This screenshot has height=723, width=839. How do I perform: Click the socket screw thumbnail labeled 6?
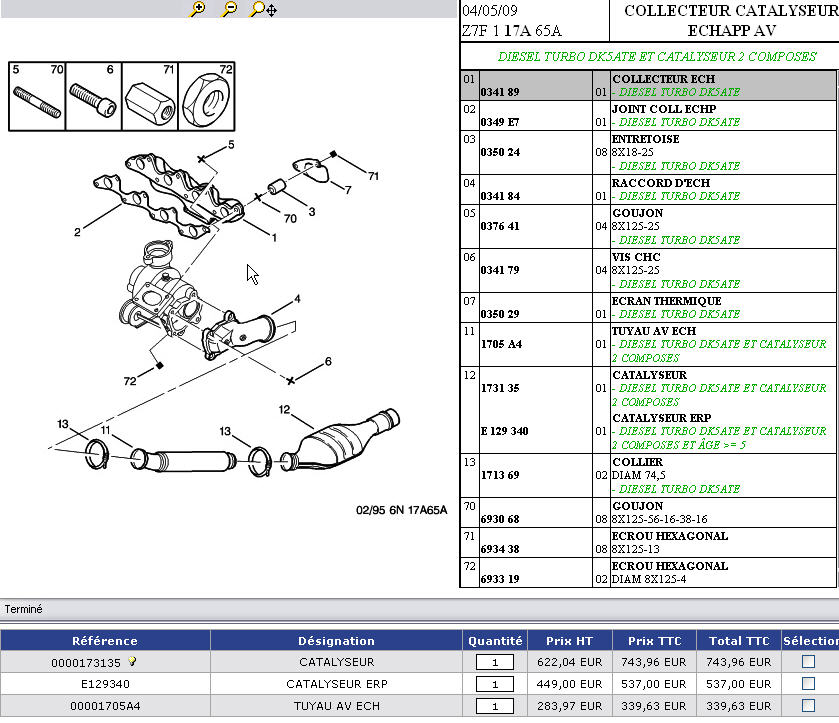click(x=92, y=97)
